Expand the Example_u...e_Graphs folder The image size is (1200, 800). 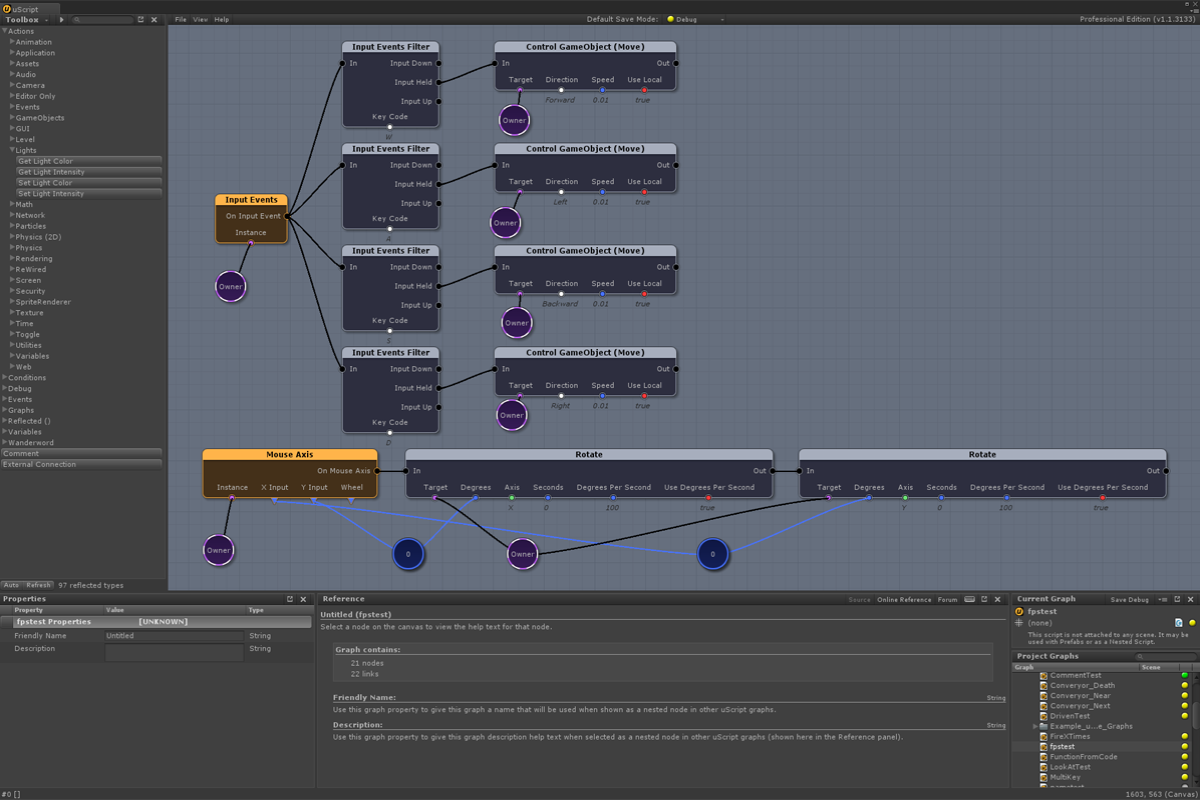1035,726
